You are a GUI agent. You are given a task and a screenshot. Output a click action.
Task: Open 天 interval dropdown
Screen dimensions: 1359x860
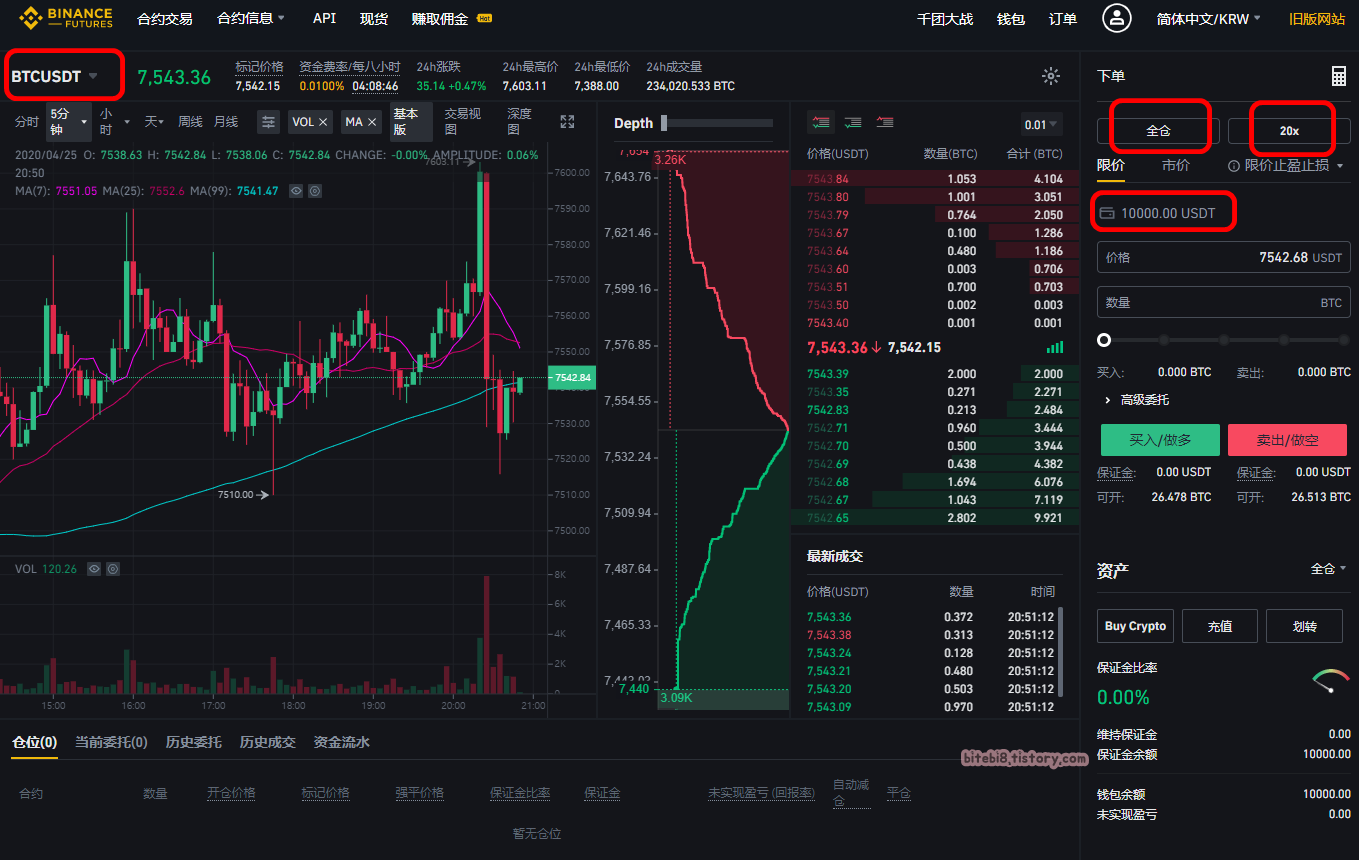point(154,121)
